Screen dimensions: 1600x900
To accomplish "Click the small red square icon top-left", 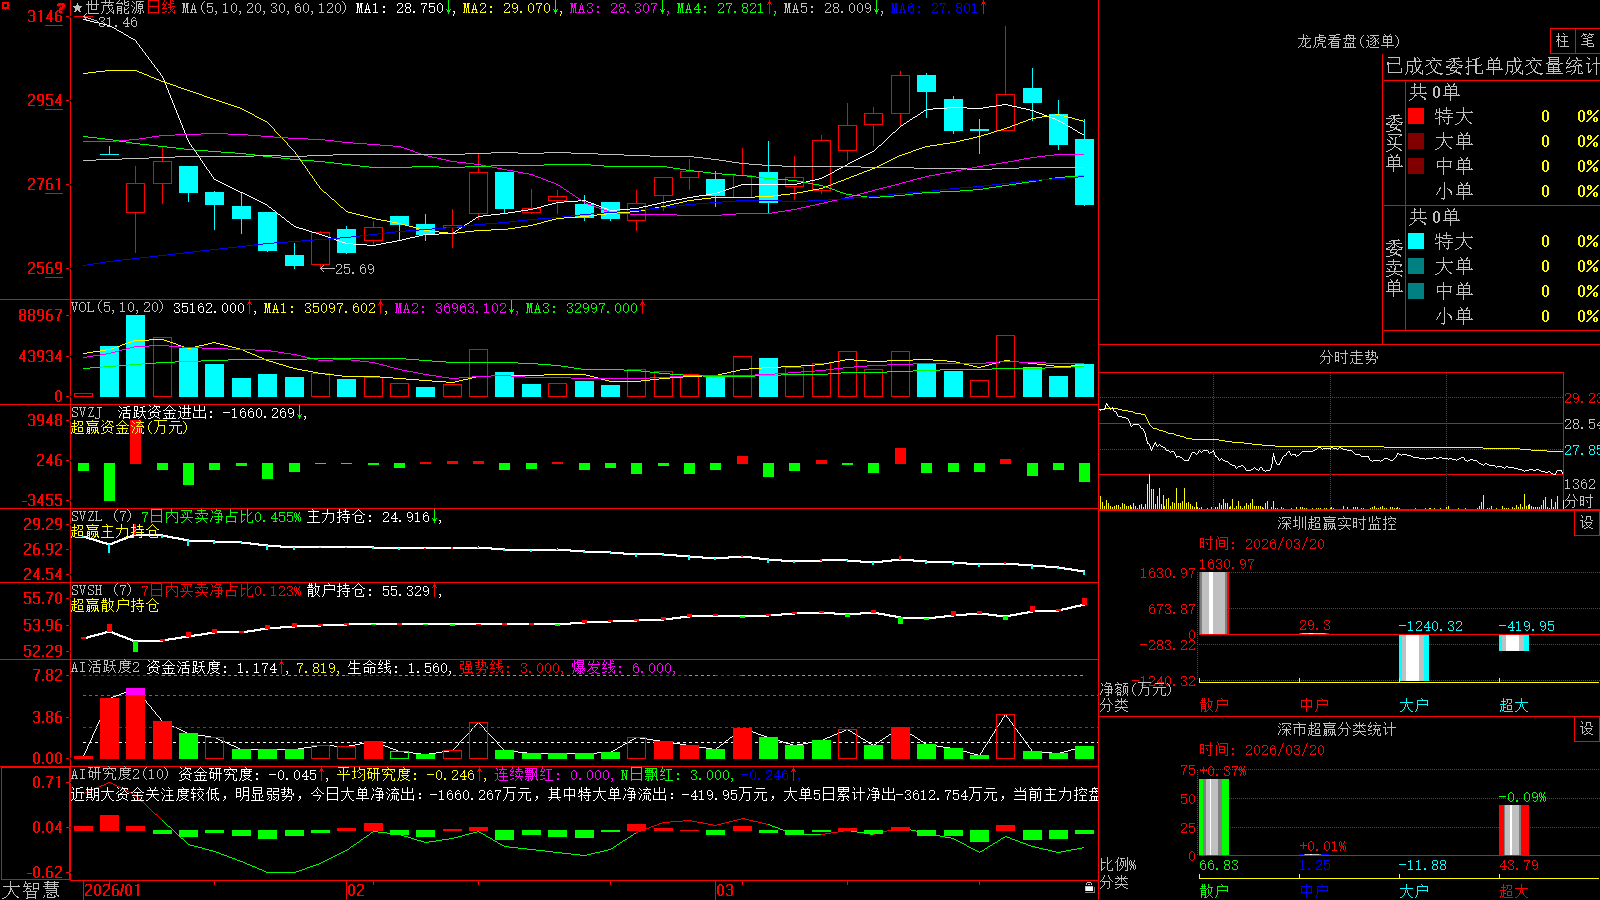I will pos(7,6).
